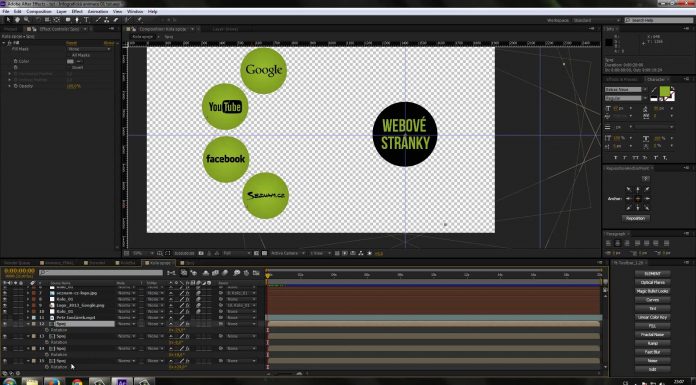The width and height of the screenshot is (696, 385).
Task: Open the Window menu
Action: coord(135,11)
